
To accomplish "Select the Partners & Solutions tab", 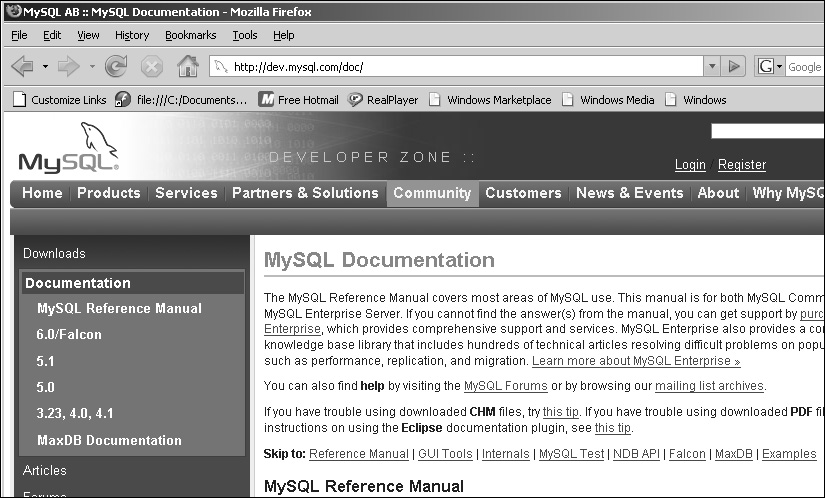I will 305,193.
